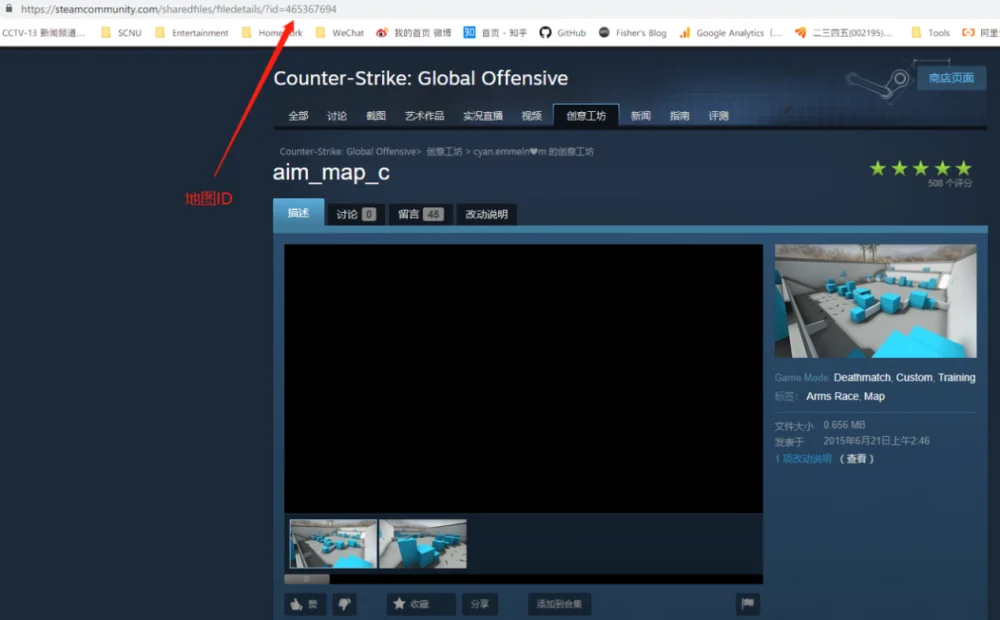The height and width of the screenshot is (620, 1000).
Task: Click the black video preview area
Action: [523, 379]
